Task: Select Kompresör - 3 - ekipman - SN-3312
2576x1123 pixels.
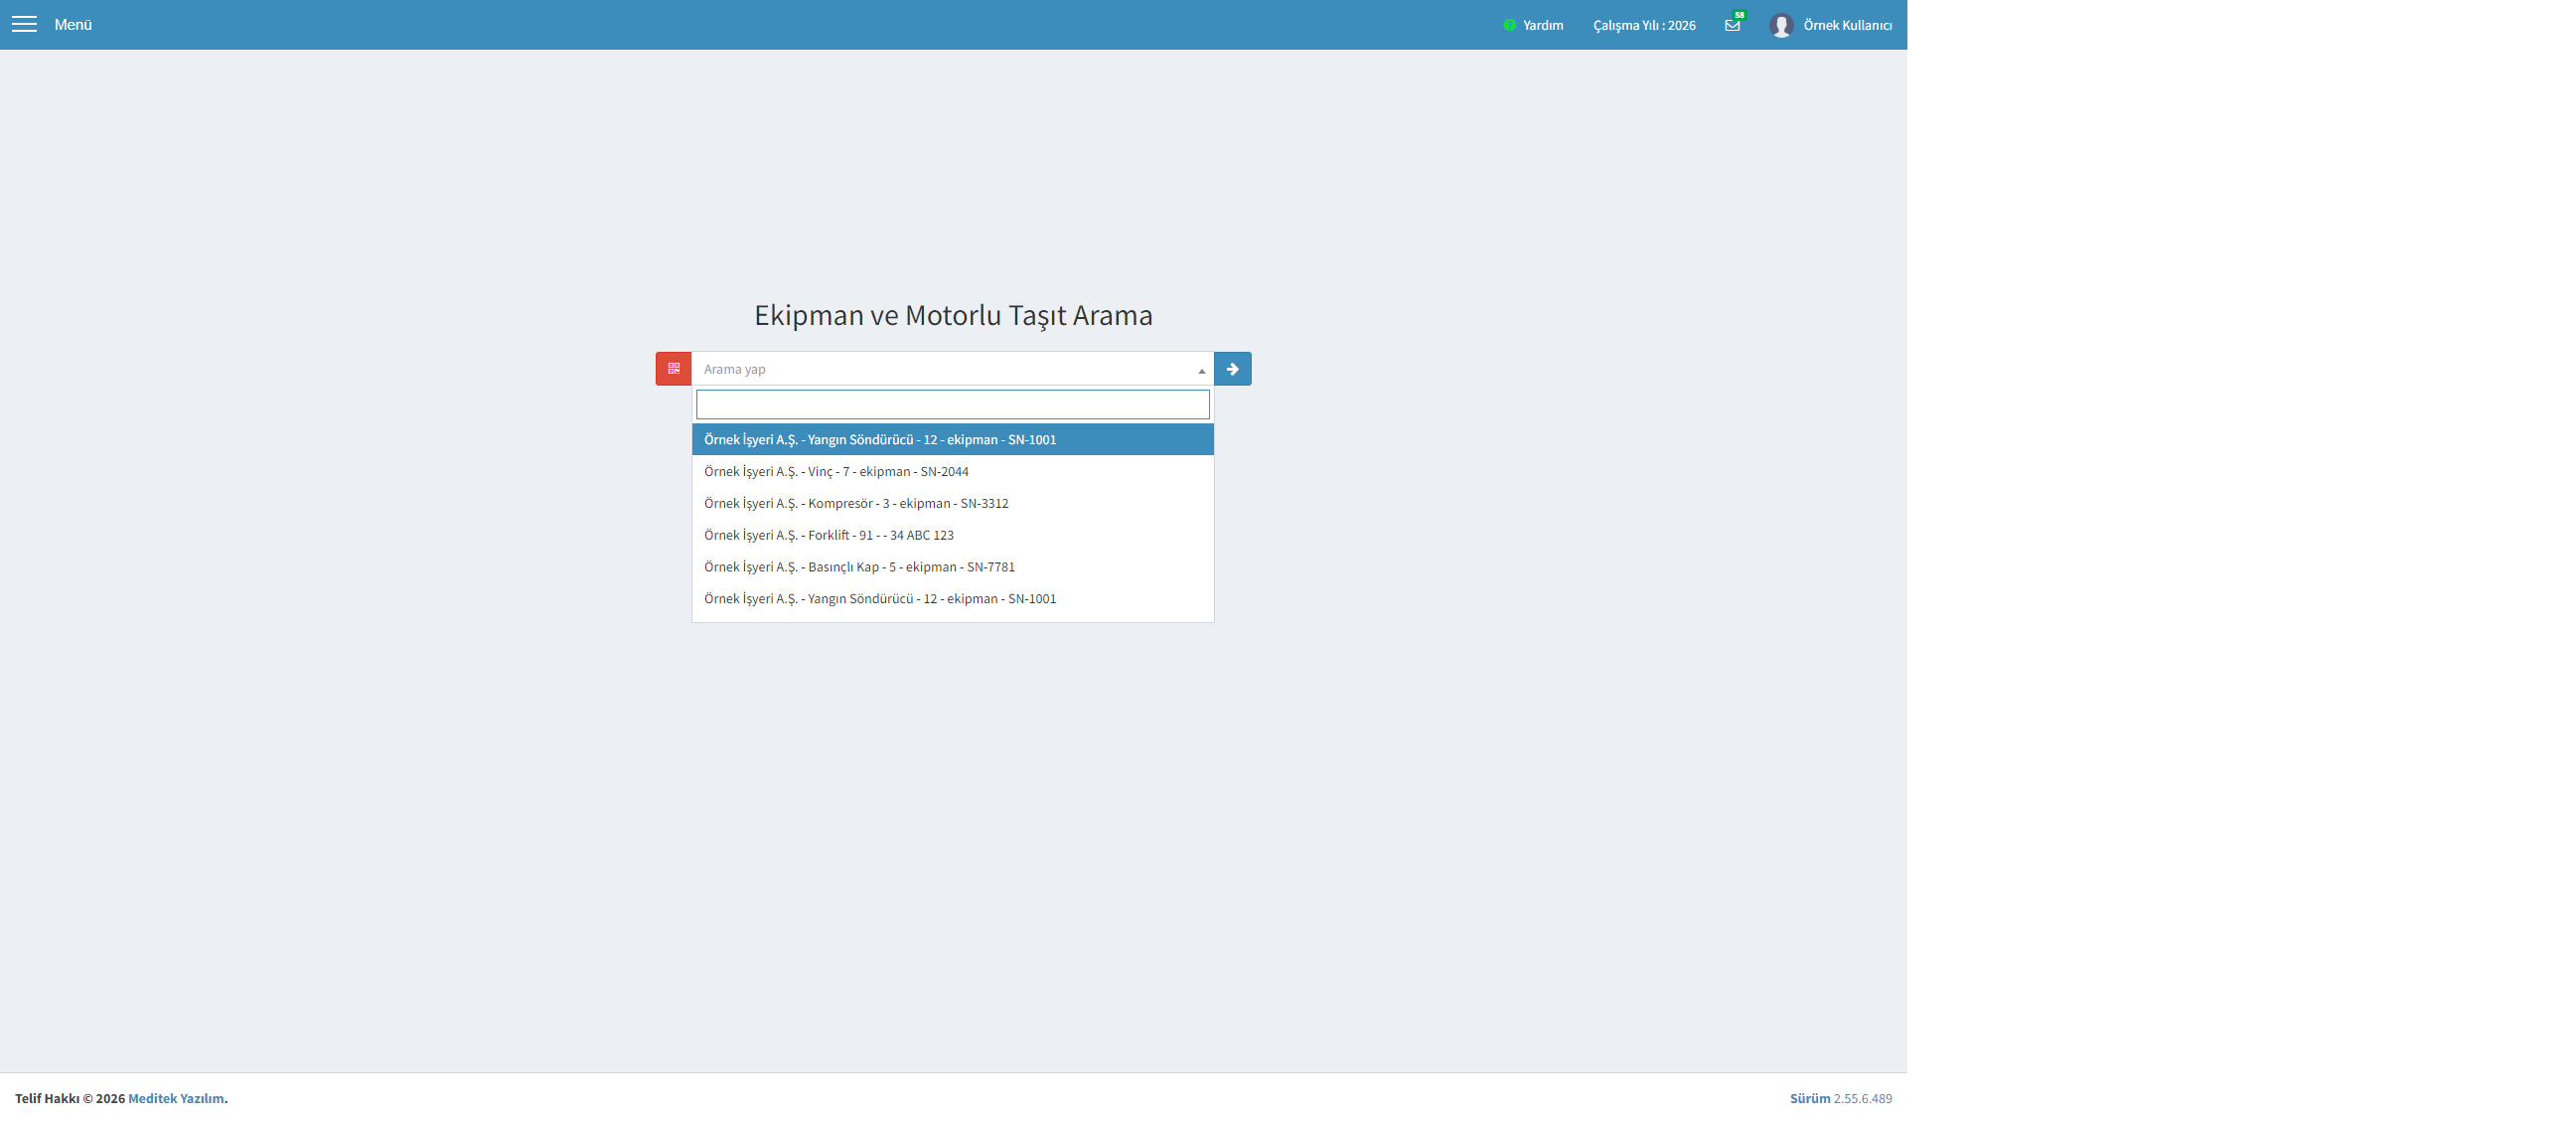Action: point(952,503)
